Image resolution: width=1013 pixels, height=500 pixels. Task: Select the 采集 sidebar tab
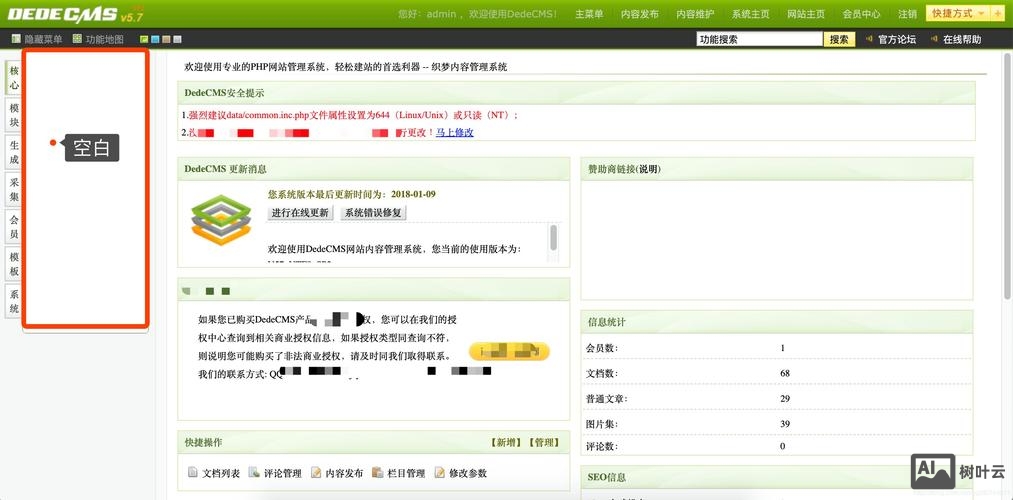tap(14, 189)
